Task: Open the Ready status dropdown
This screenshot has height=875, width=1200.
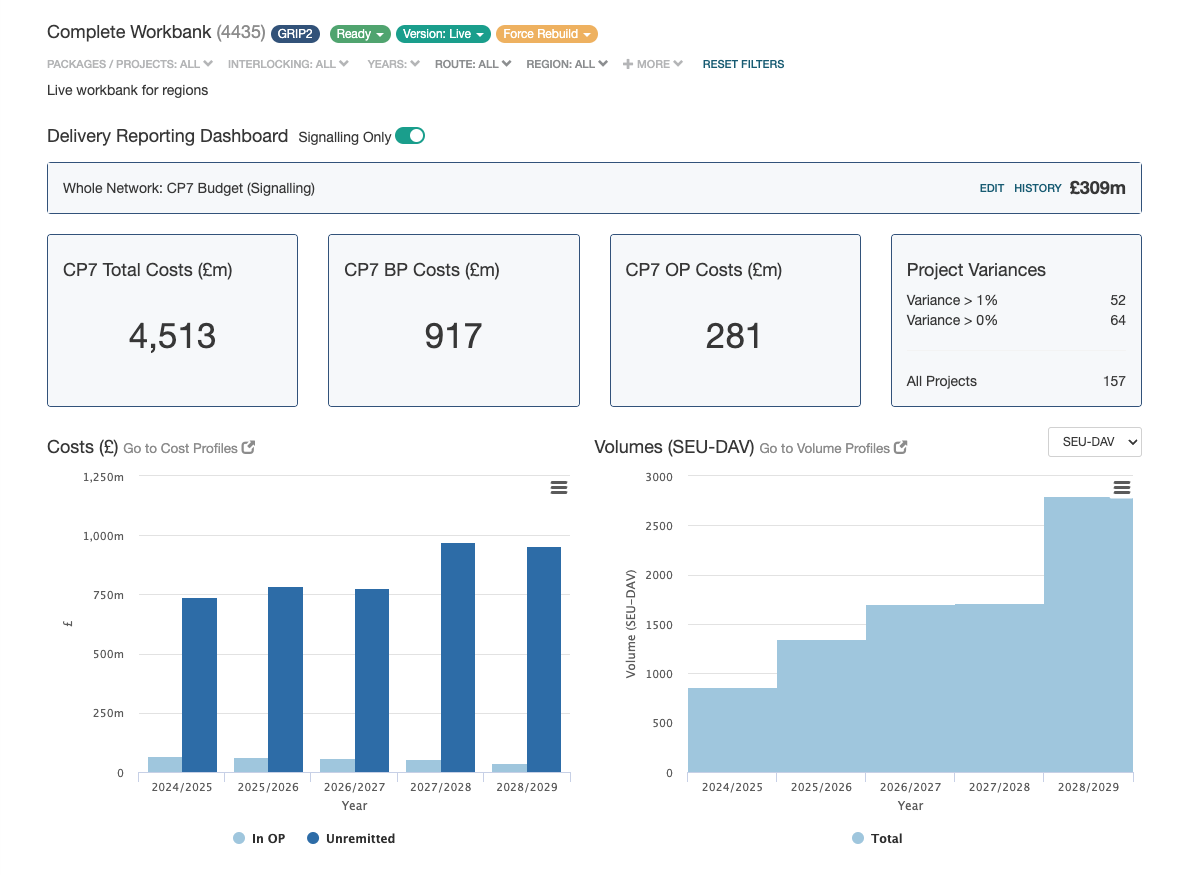Action: tap(360, 34)
